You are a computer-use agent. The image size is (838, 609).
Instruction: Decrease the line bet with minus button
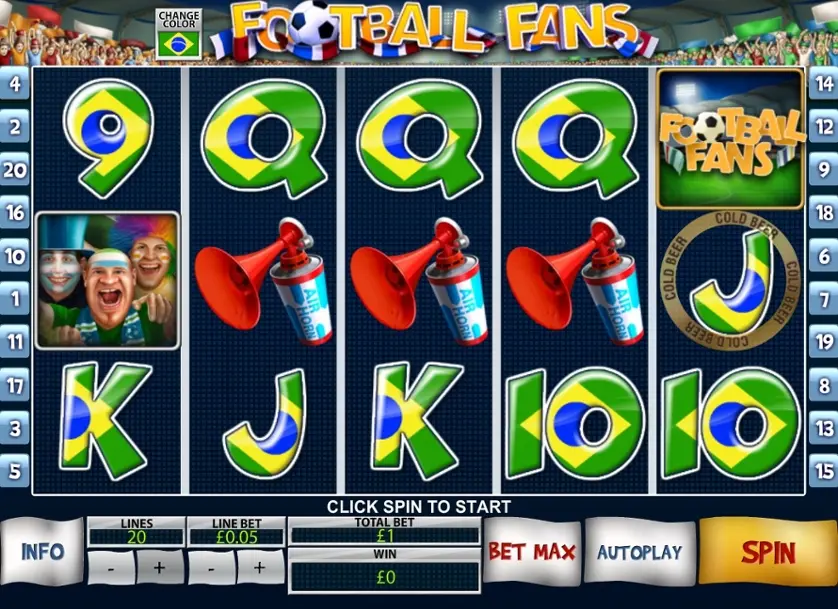pos(212,568)
